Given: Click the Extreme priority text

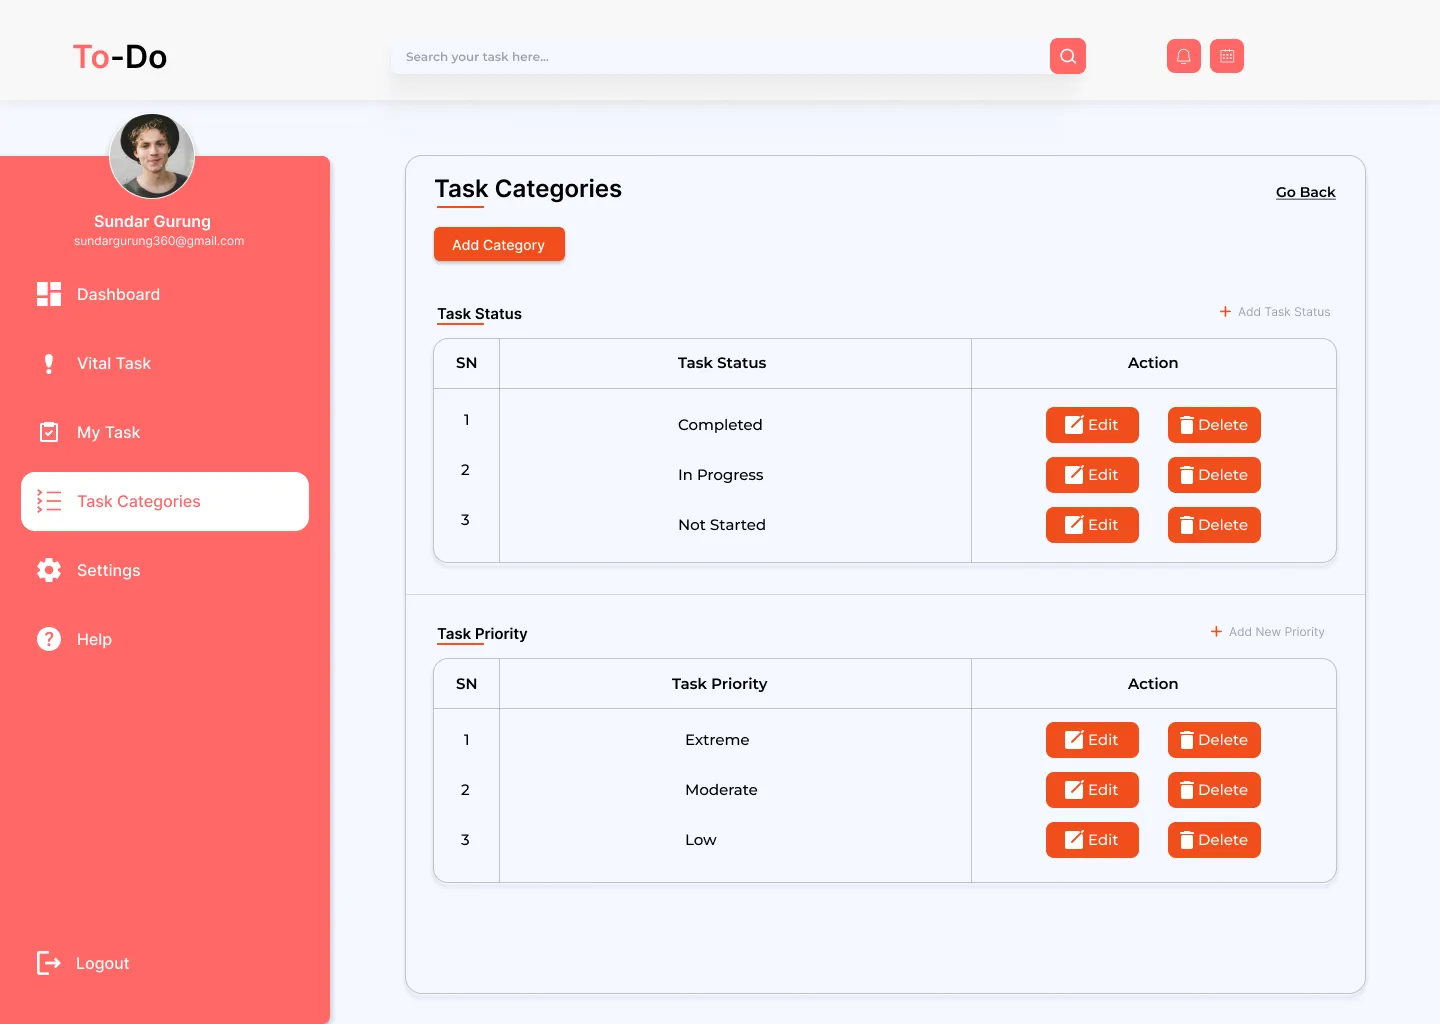Looking at the screenshot, I should pos(717,740).
